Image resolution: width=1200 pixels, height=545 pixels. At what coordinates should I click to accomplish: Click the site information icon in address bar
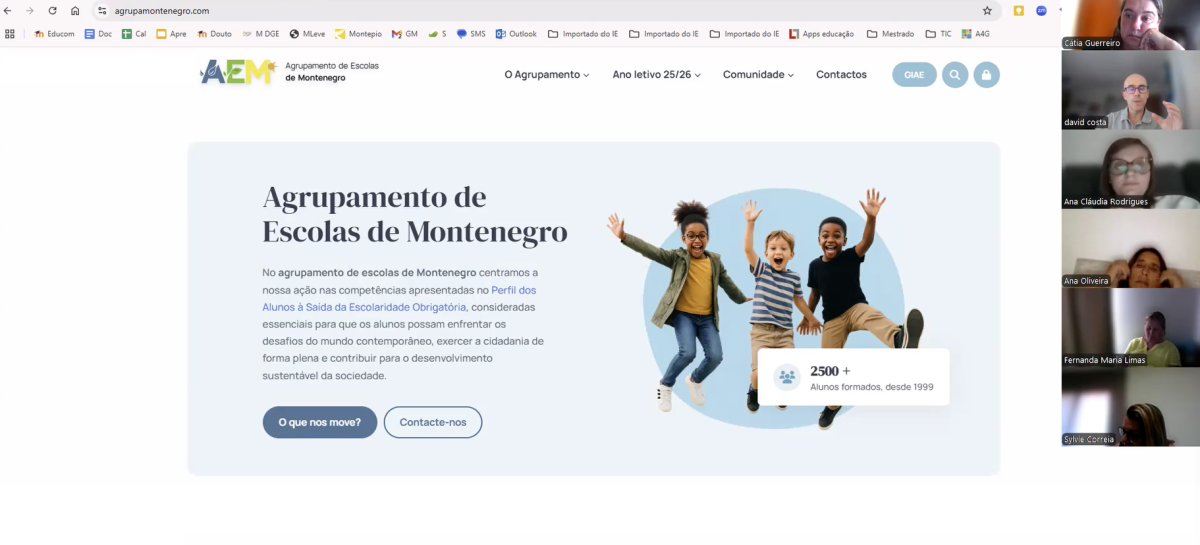(x=102, y=11)
